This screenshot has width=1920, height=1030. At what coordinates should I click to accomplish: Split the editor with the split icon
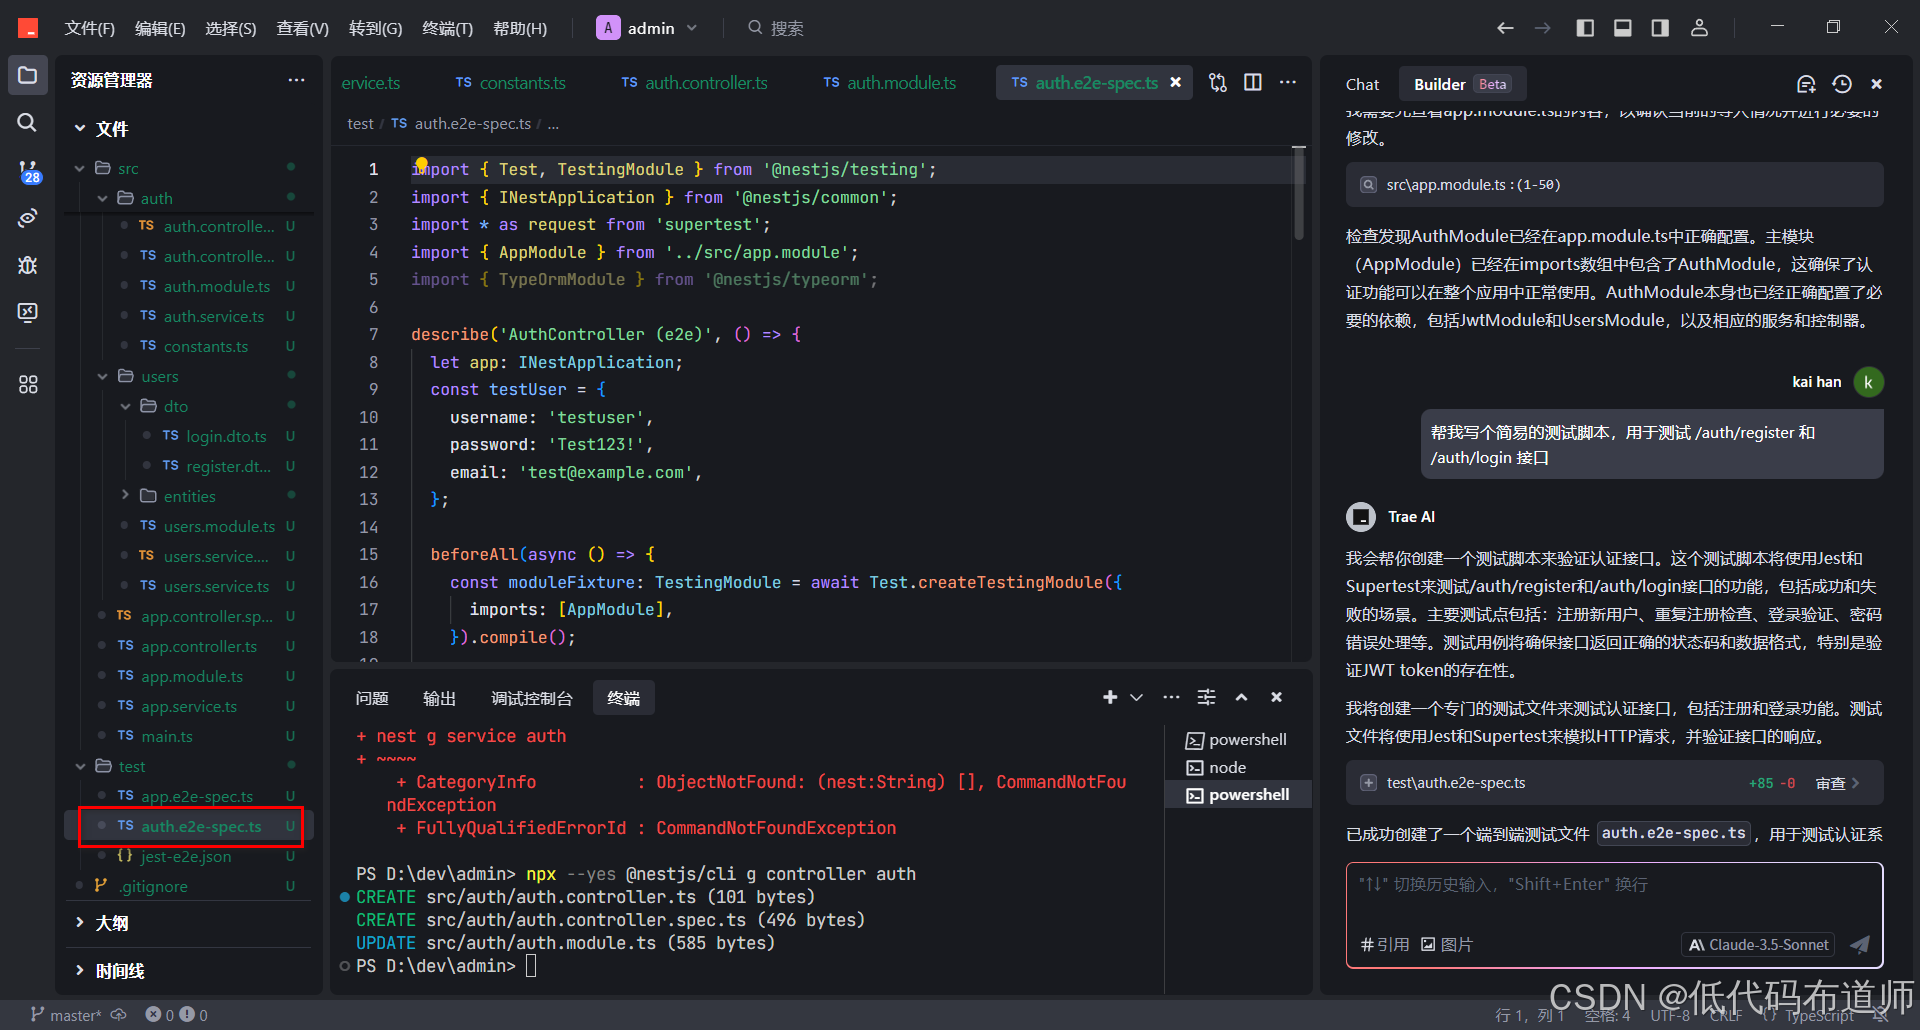tap(1252, 83)
